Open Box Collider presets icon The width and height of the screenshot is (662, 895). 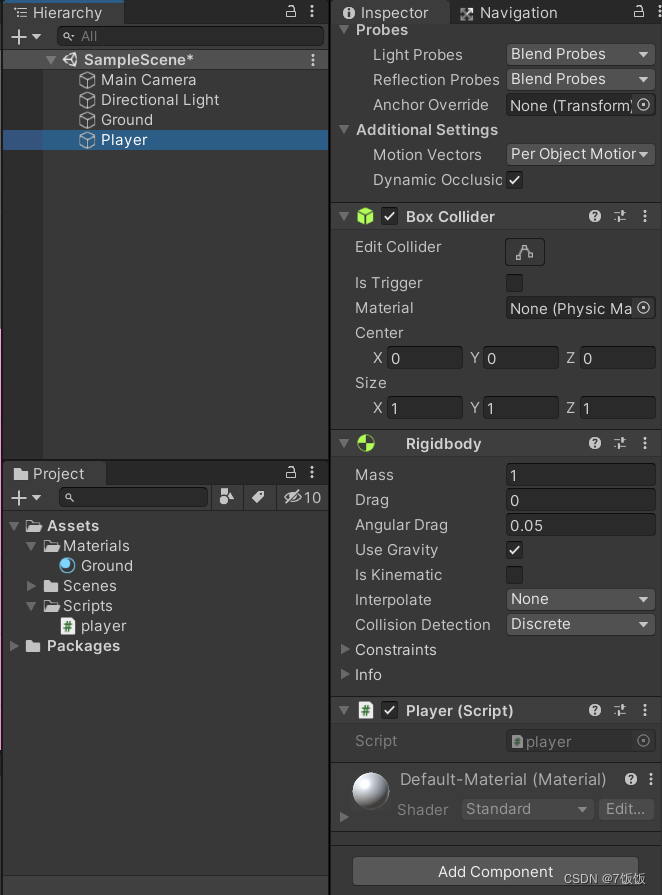[x=620, y=216]
